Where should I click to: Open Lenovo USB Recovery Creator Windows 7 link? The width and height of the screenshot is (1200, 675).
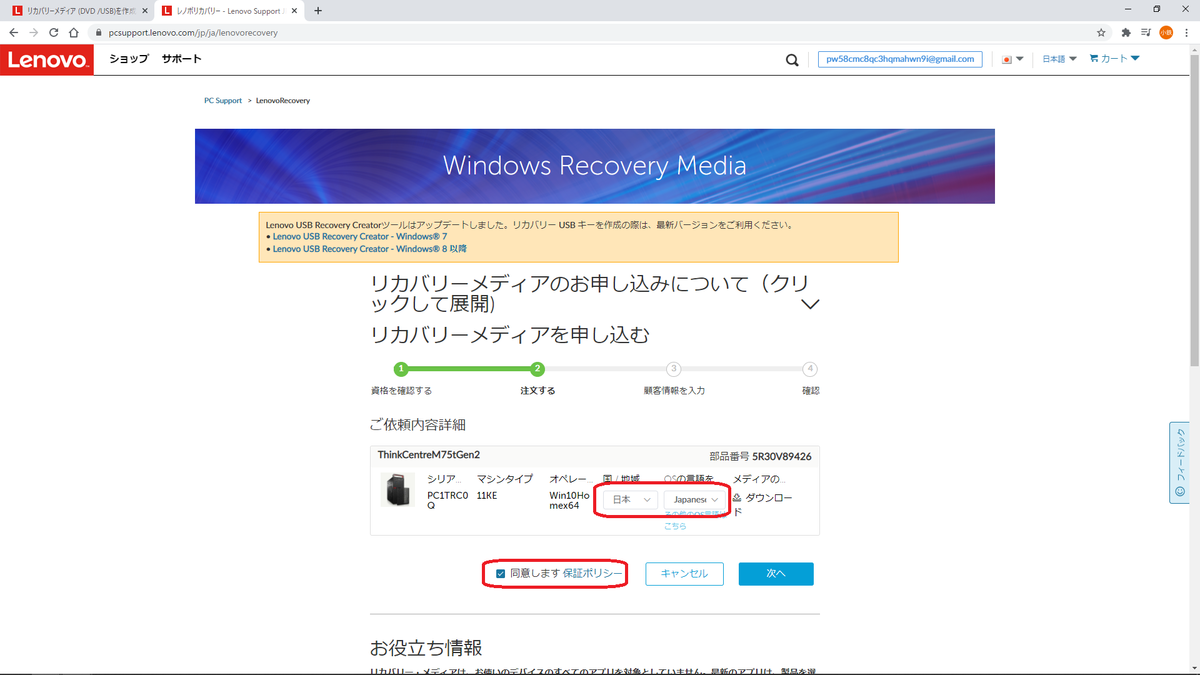pyautogui.click(x=360, y=237)
